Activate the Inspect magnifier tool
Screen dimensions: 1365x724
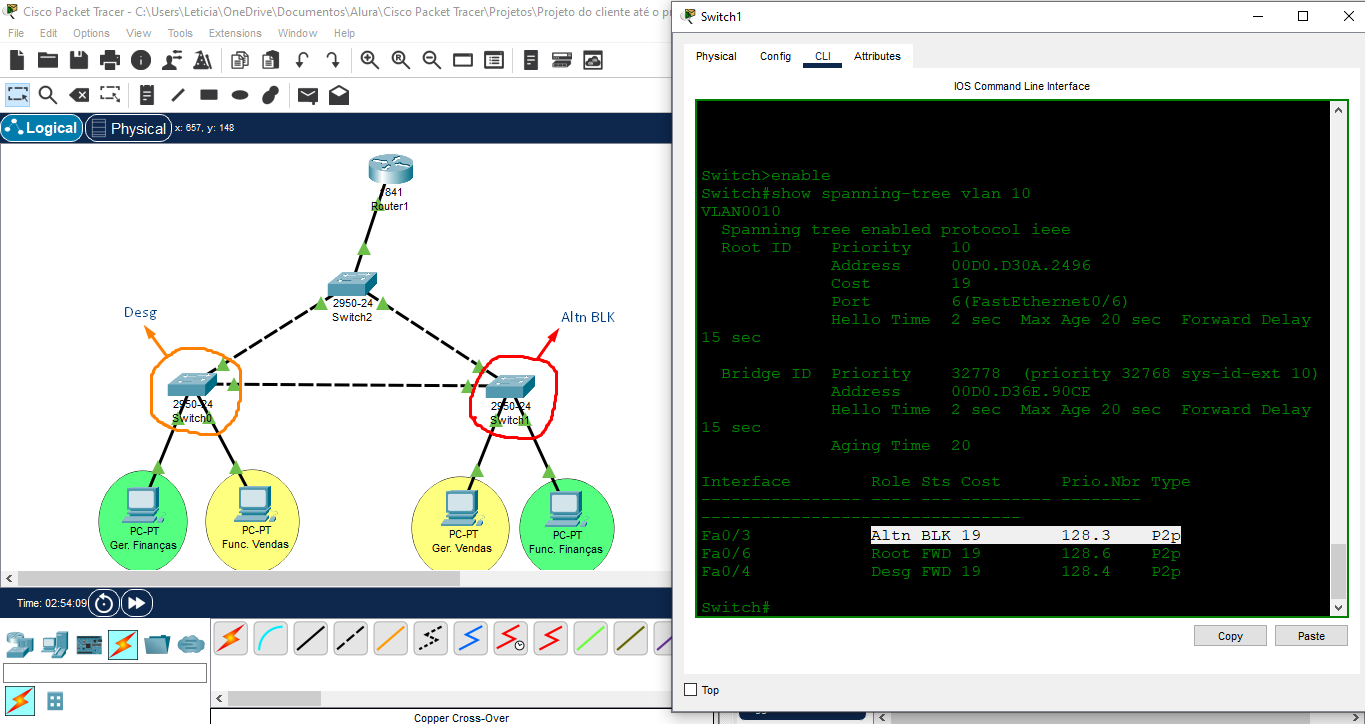48,95
